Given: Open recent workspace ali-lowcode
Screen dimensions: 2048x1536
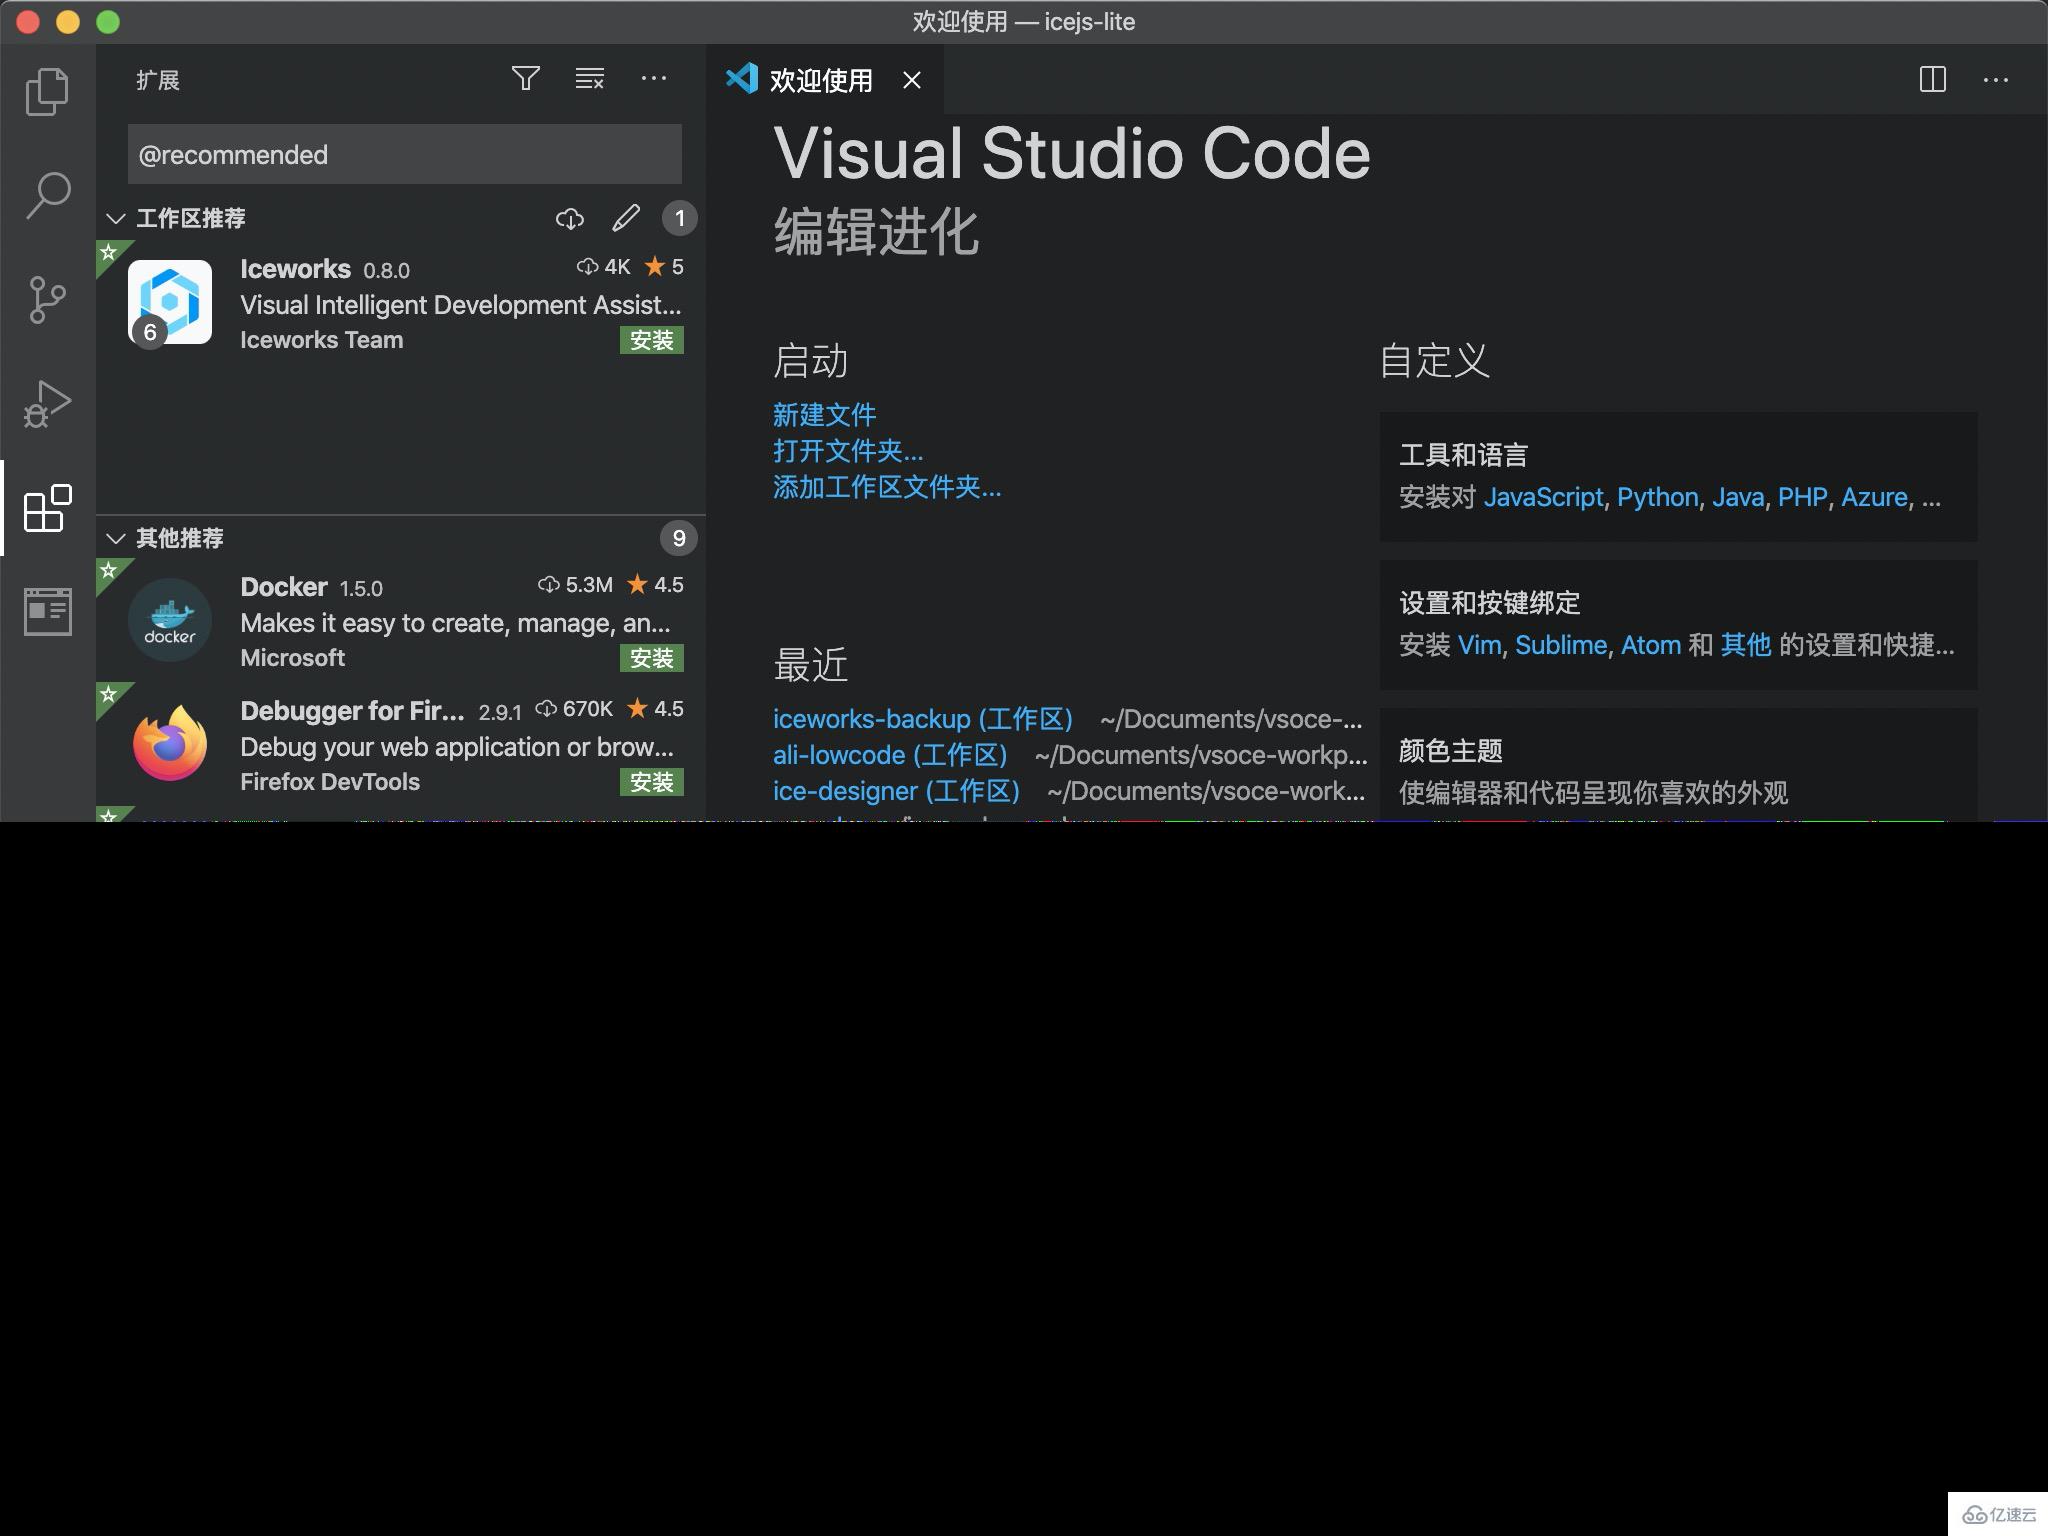Looking at the screenshot, I should [x=891, y=755].
